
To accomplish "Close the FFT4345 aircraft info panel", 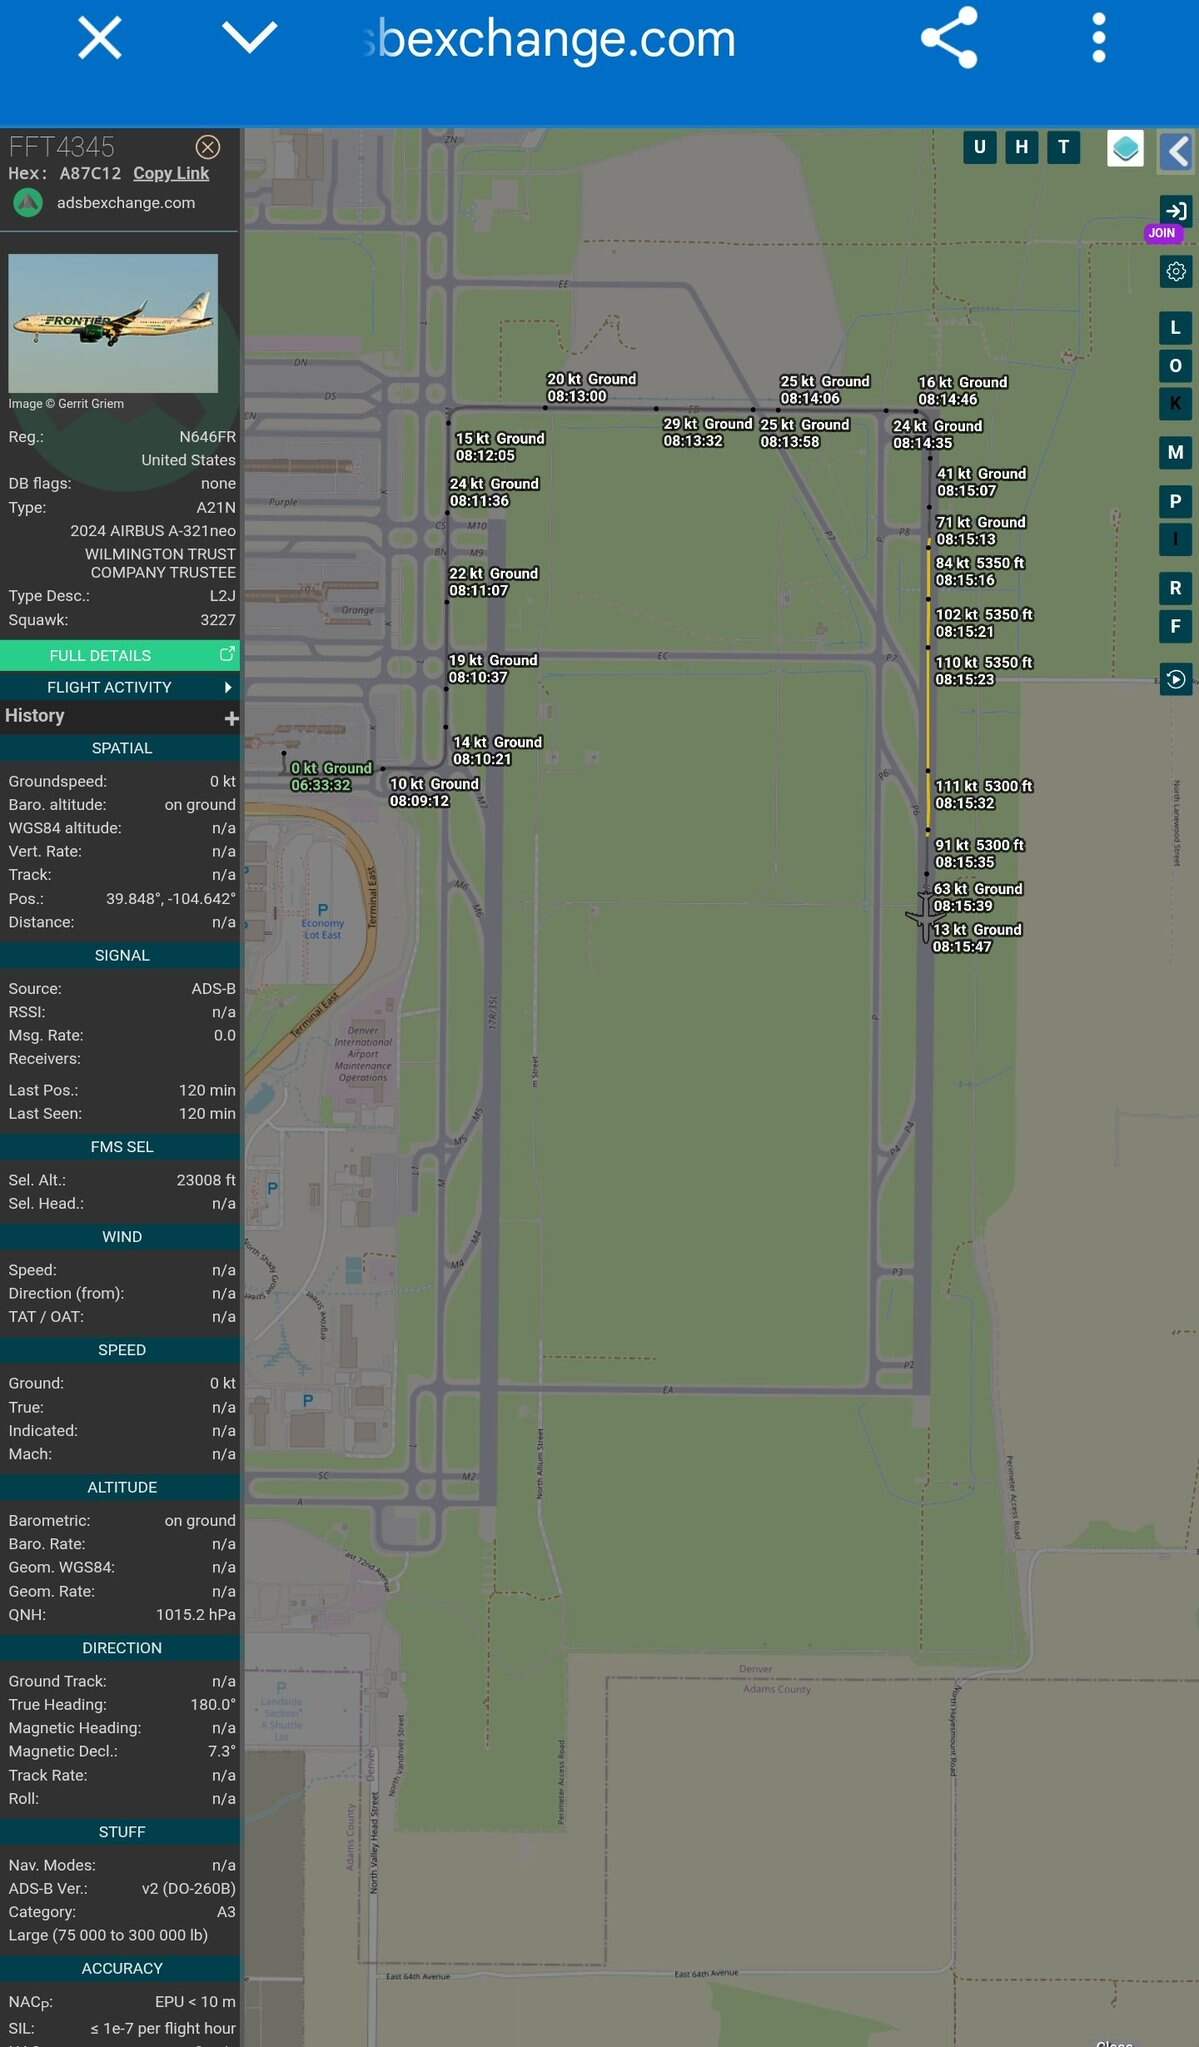I will click(208, 147).
